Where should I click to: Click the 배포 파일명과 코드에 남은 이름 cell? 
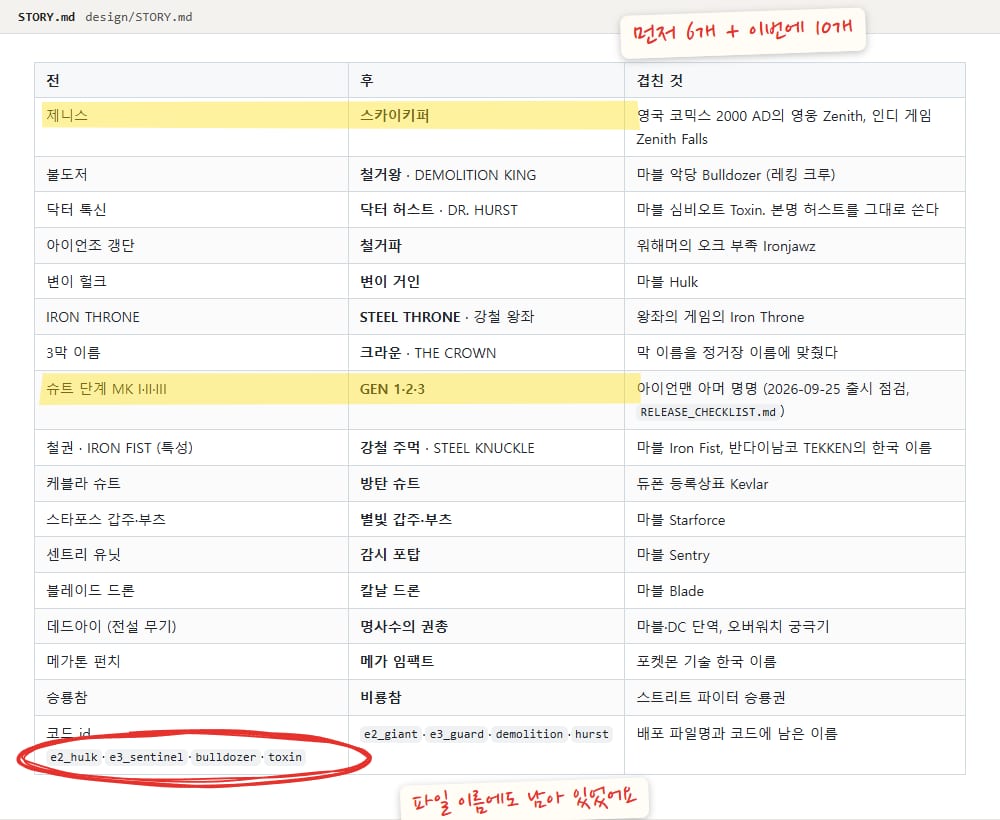(795, 745)
